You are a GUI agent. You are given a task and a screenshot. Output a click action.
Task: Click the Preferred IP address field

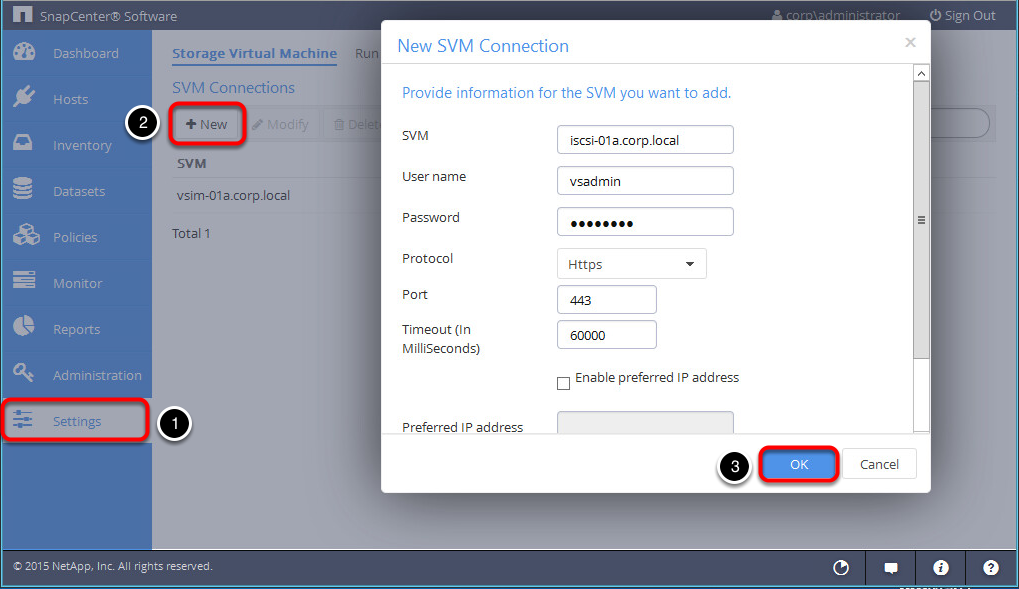pos(645,423)
